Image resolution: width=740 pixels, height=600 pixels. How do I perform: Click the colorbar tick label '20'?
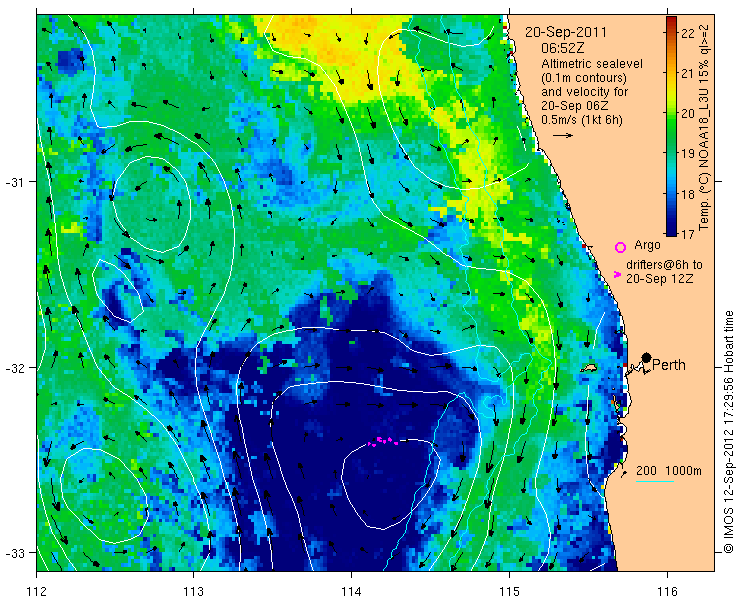tap(688, 113)
